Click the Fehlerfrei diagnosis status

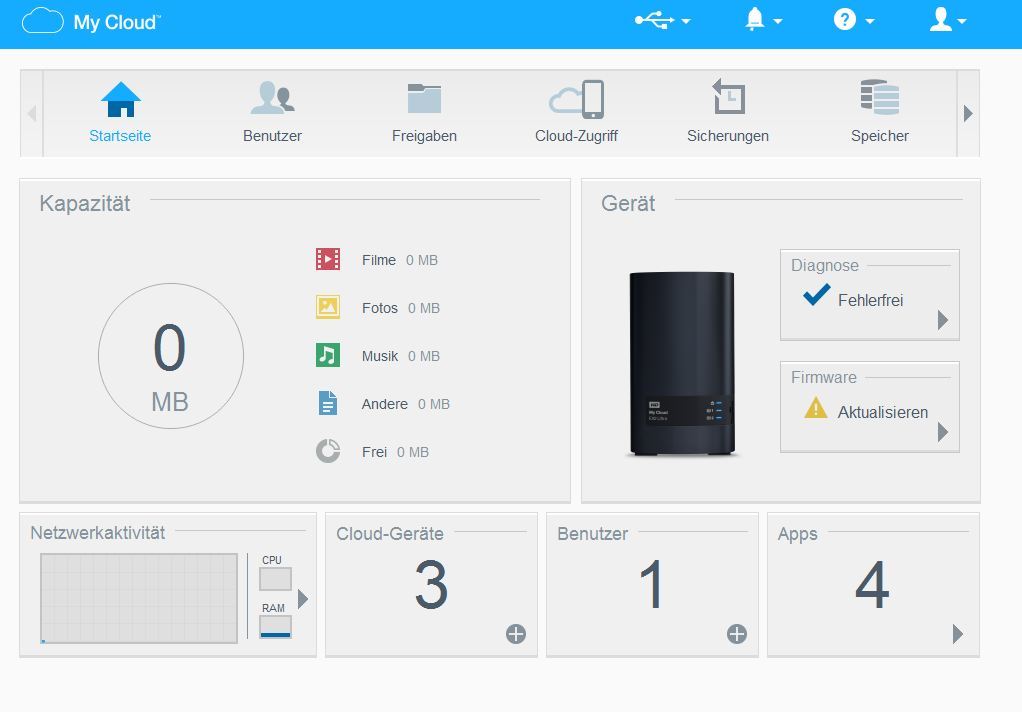pyautogui.click(x=870, y=301)
